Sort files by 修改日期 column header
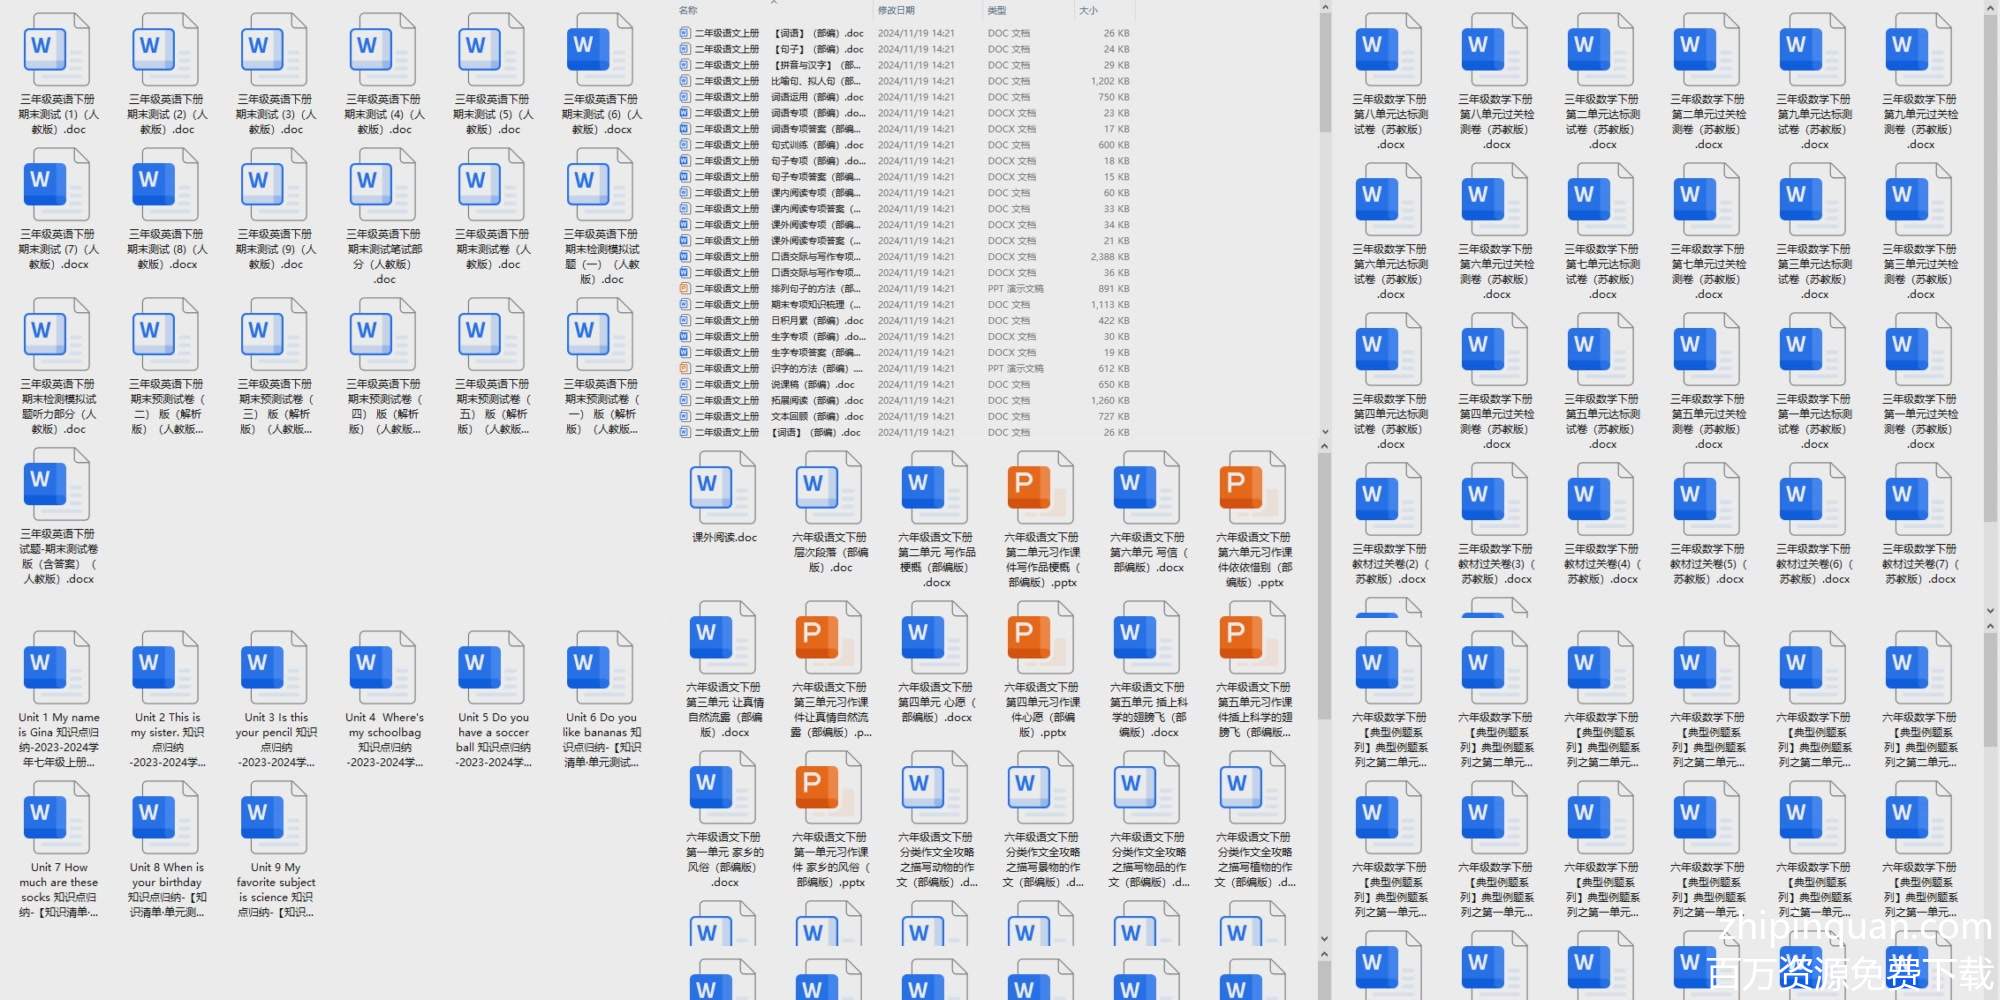 (896, 11)
